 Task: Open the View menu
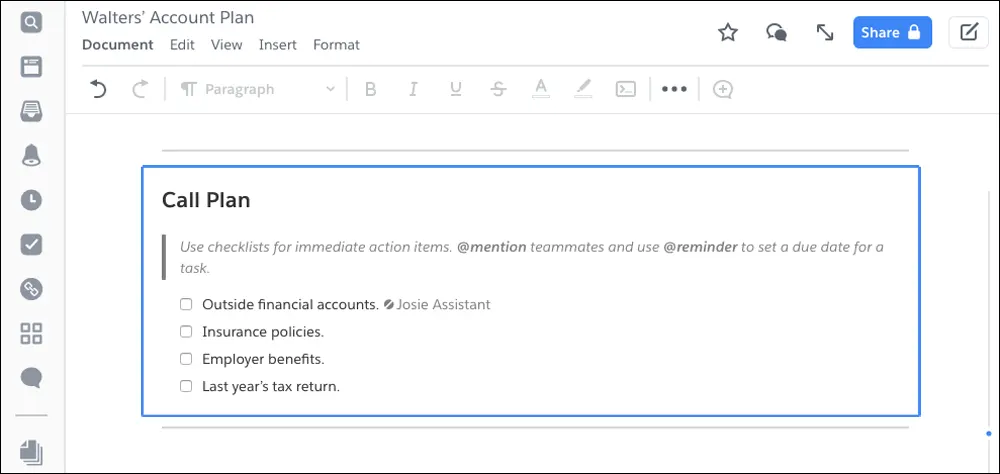[x=226, y=45]
